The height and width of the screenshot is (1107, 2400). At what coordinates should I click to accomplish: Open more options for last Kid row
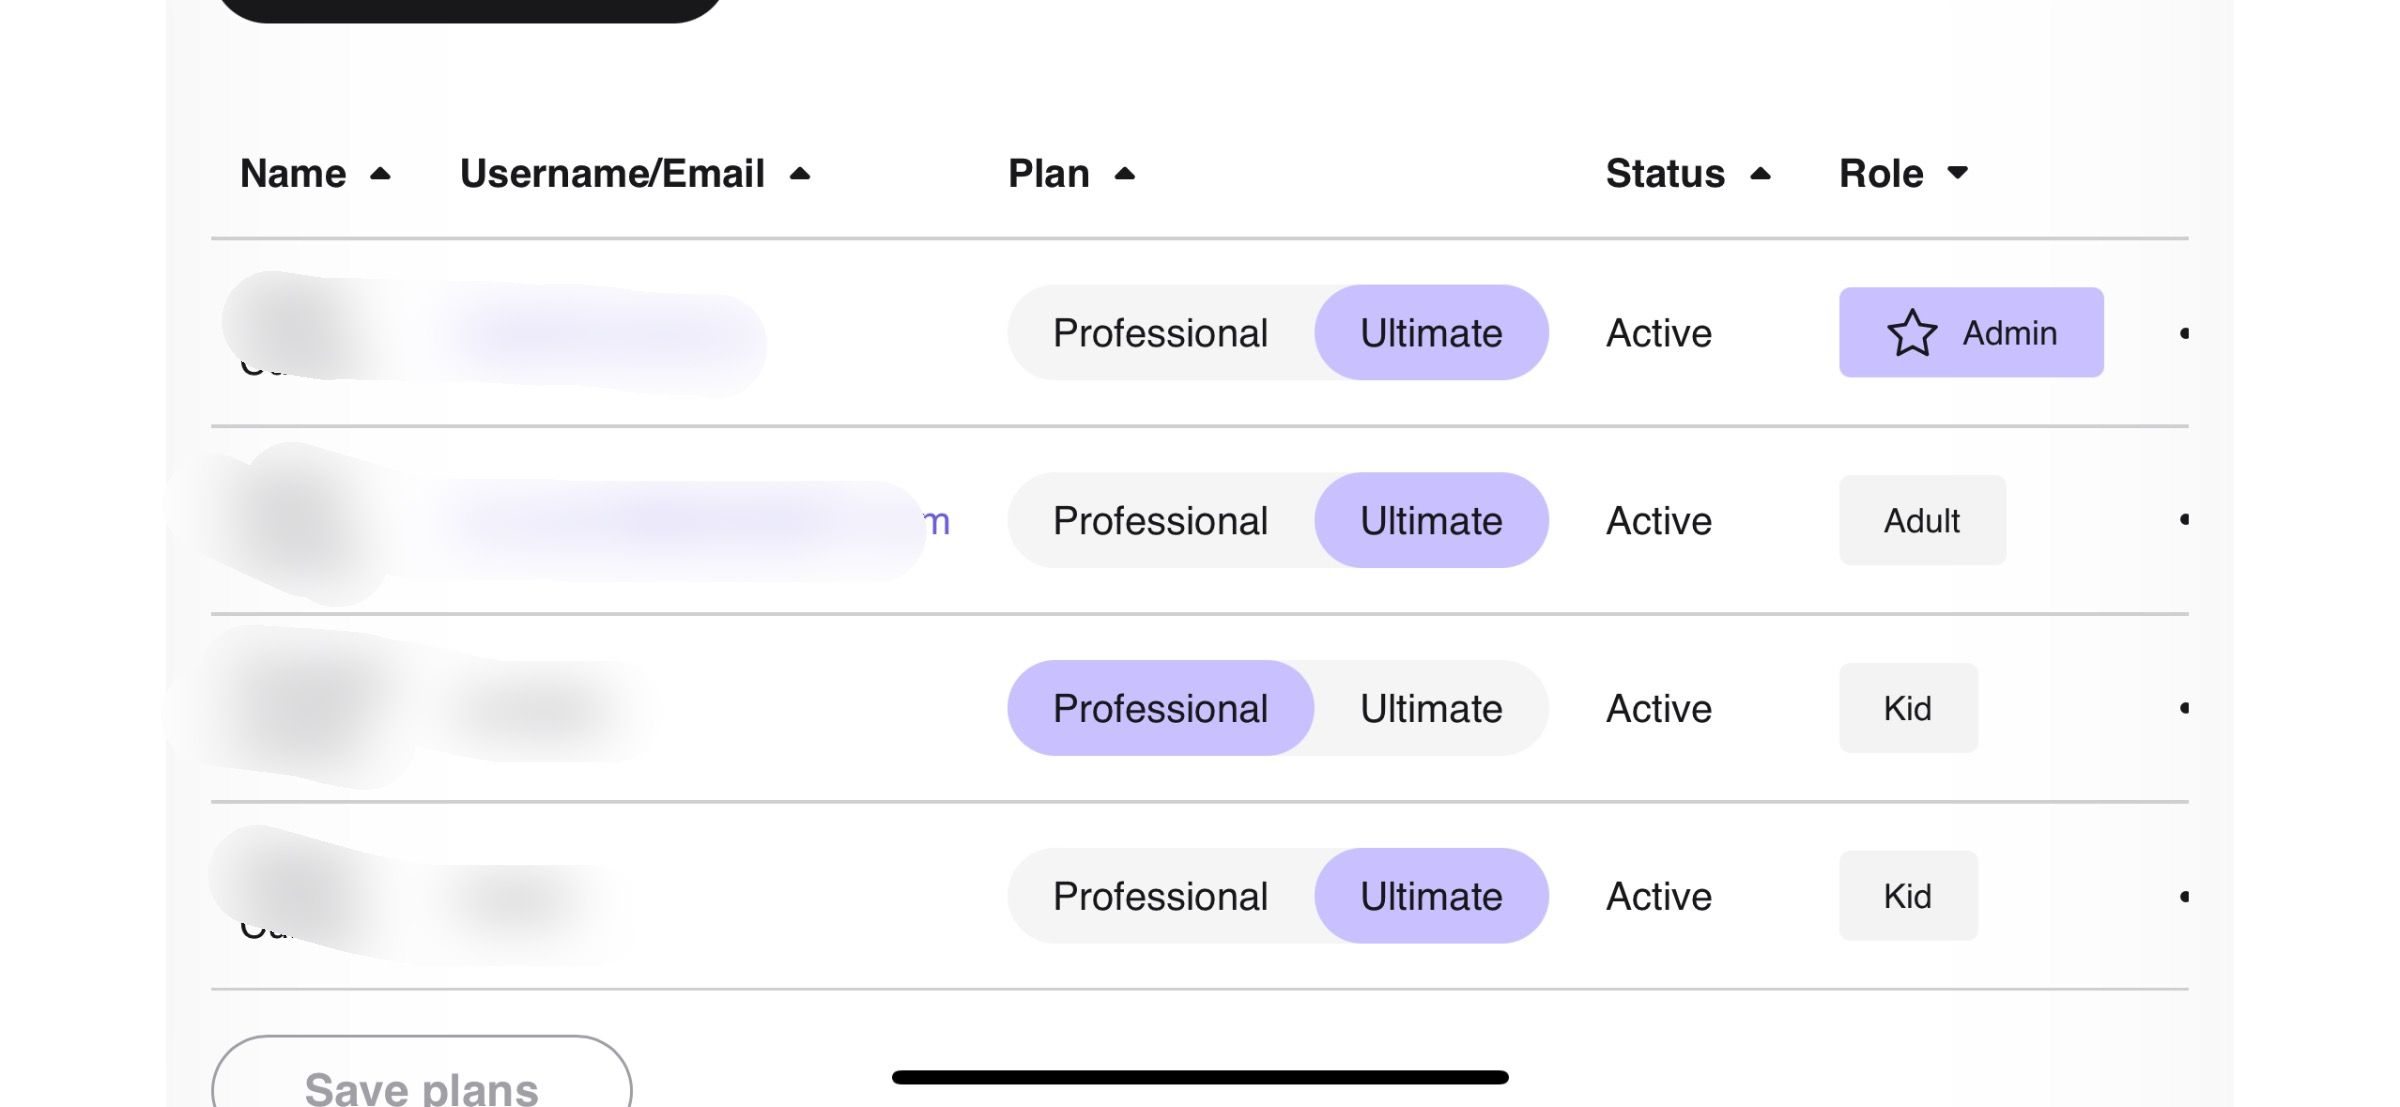(2183, 896)
